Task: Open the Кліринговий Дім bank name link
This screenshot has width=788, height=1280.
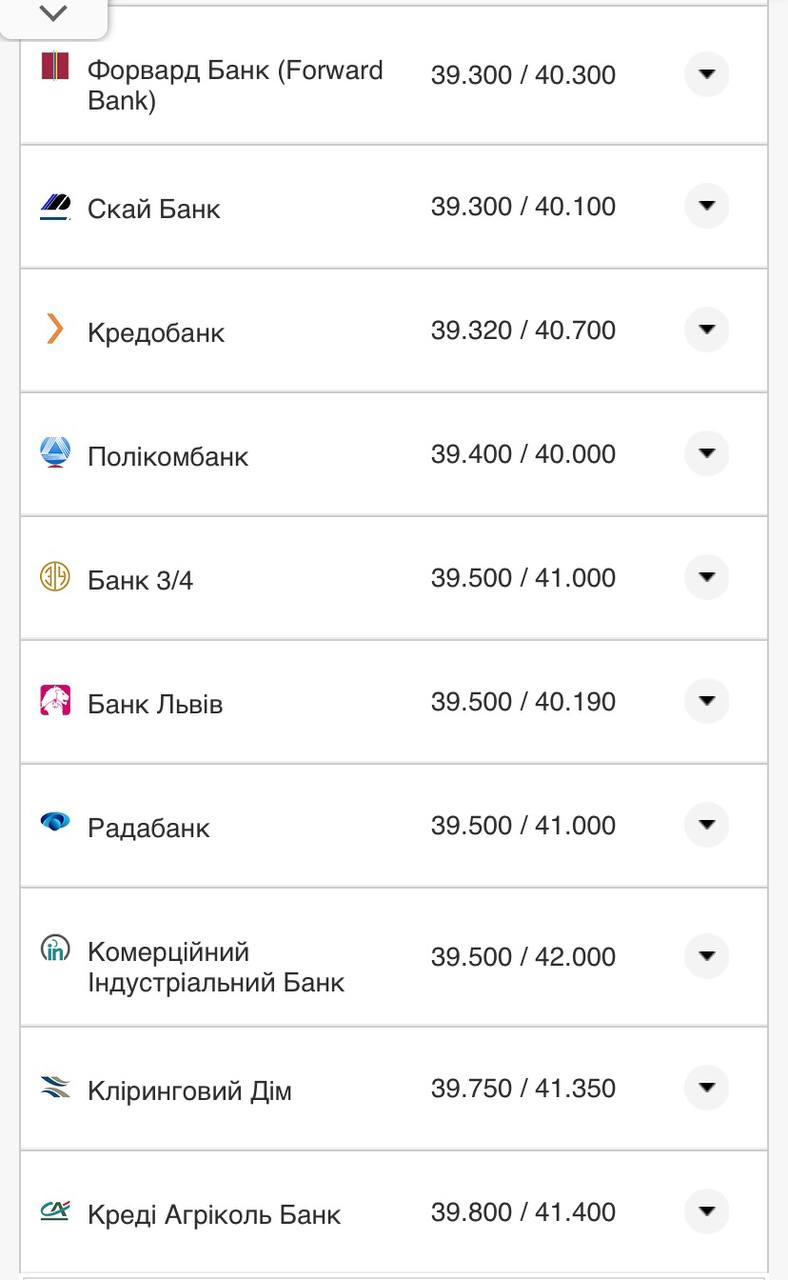Action: pos(190,1090)
